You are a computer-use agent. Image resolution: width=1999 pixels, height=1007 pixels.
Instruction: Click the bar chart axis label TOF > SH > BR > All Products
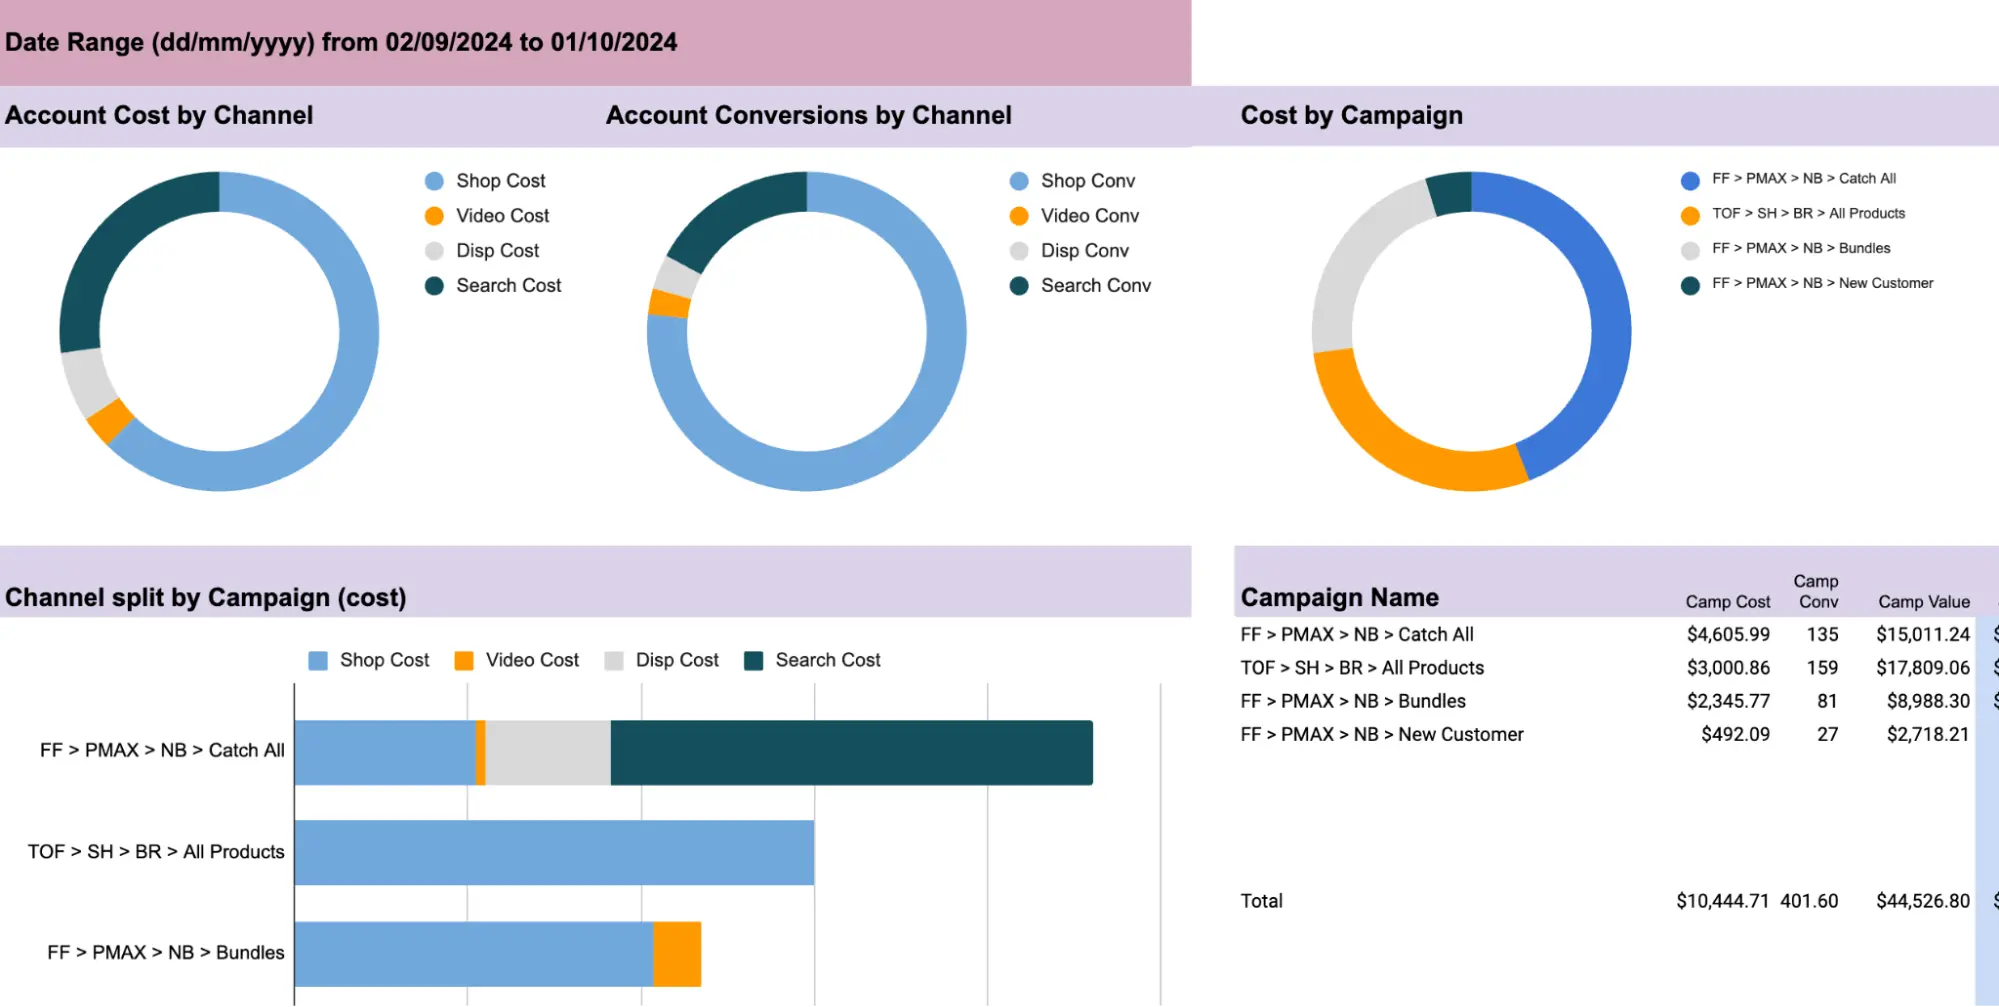coord(156,852)
